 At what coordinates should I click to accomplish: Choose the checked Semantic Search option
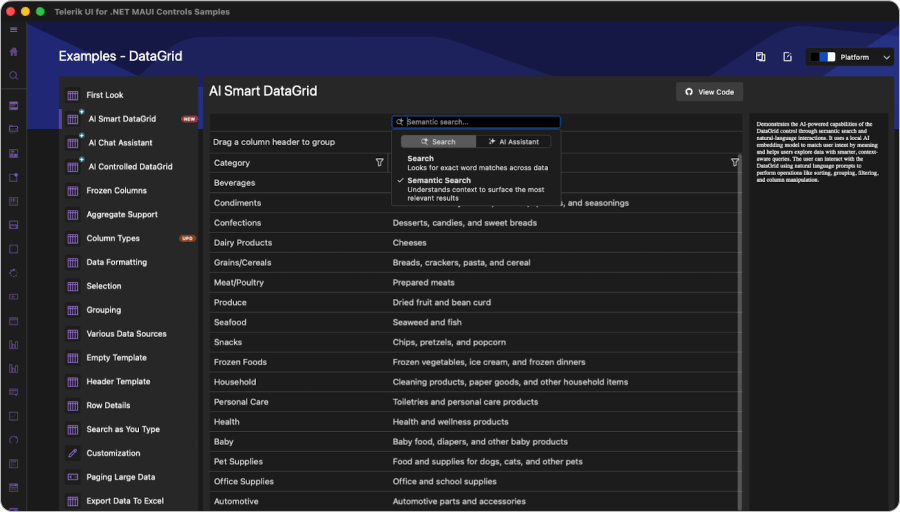coord(476,189)
